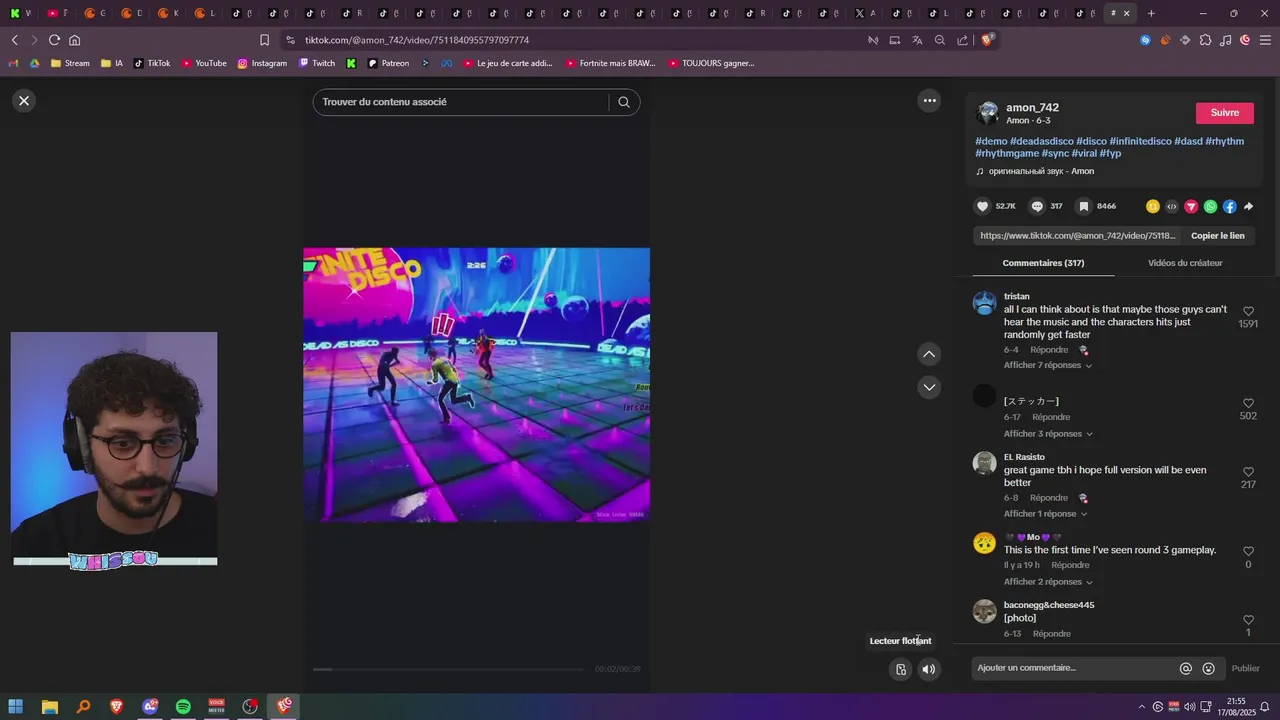Bookmark this page in address bar
1280x720 pixels.
click(264, 40)
